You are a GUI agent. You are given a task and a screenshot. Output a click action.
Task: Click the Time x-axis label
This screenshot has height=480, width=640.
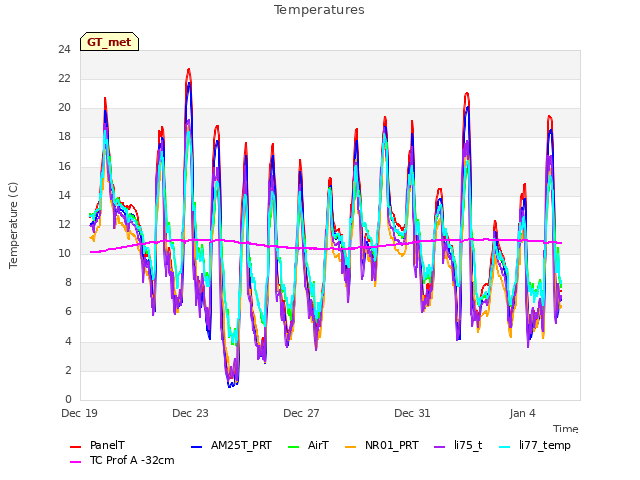coord(565,429)
